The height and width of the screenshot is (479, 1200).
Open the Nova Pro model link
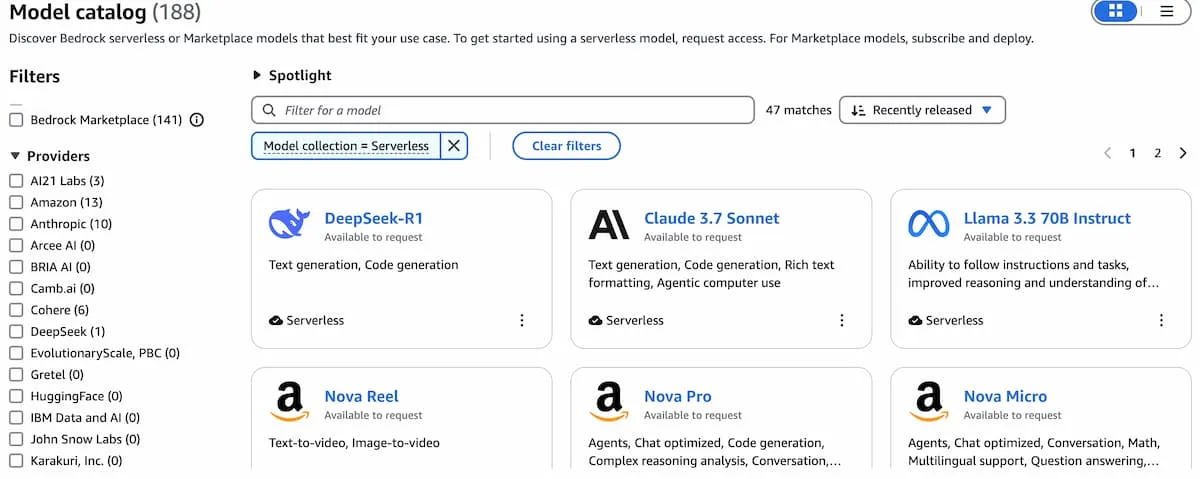pyautogui.click(x=677, y=396)
